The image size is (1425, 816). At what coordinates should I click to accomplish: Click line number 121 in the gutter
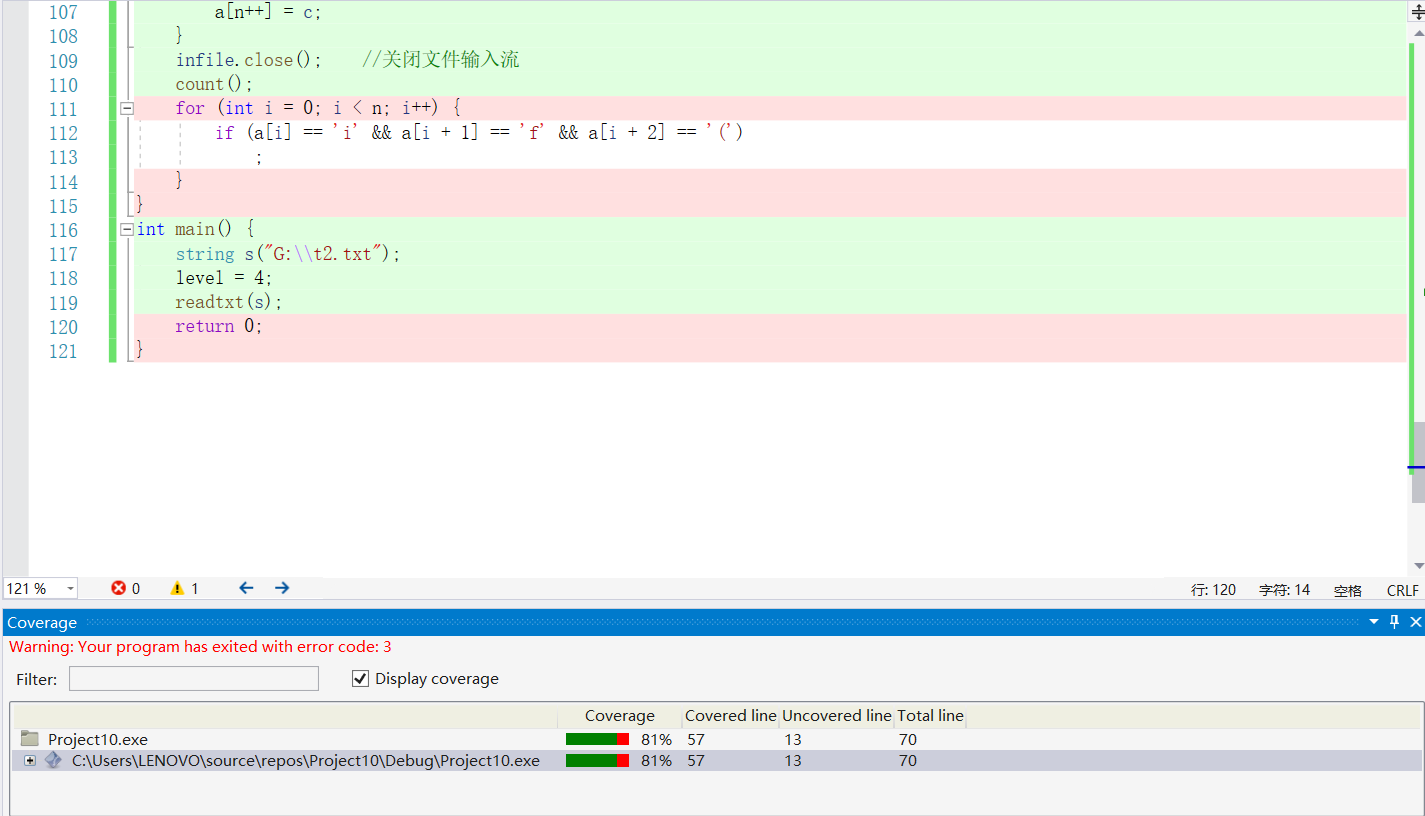coord(63,351)
